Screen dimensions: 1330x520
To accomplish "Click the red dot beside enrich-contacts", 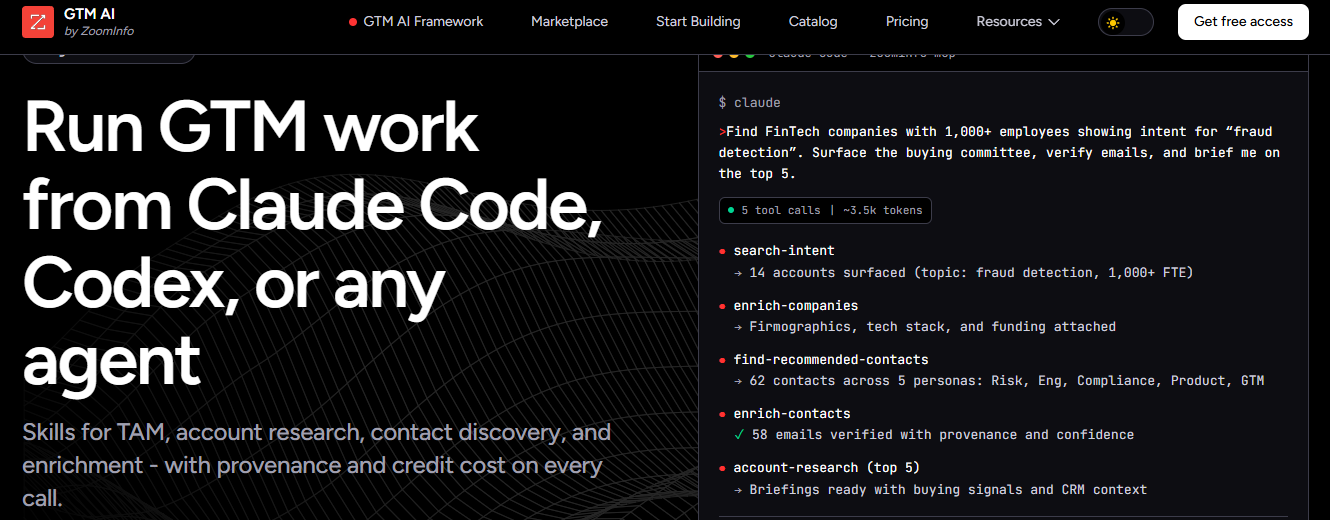I will 722,413.
